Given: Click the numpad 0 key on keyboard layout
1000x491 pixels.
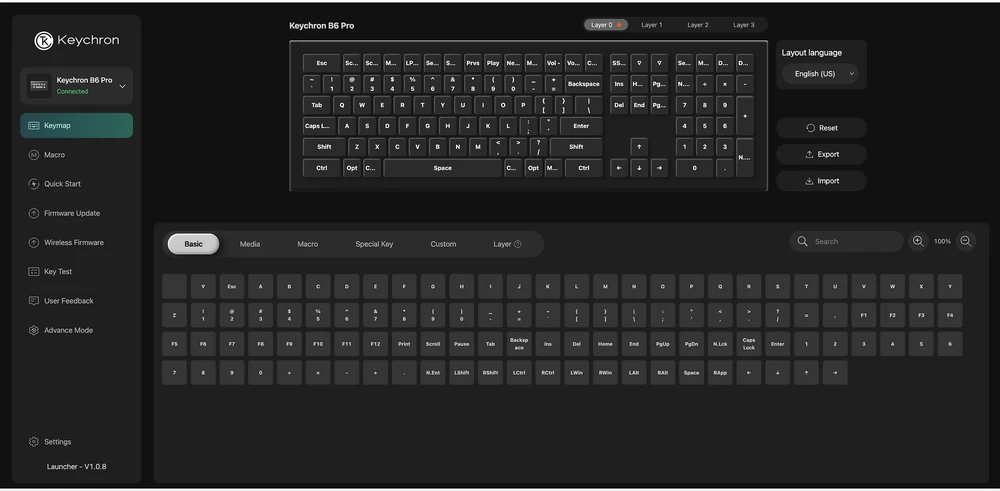Looking at the screenshot, I should (x=695, y=168).
